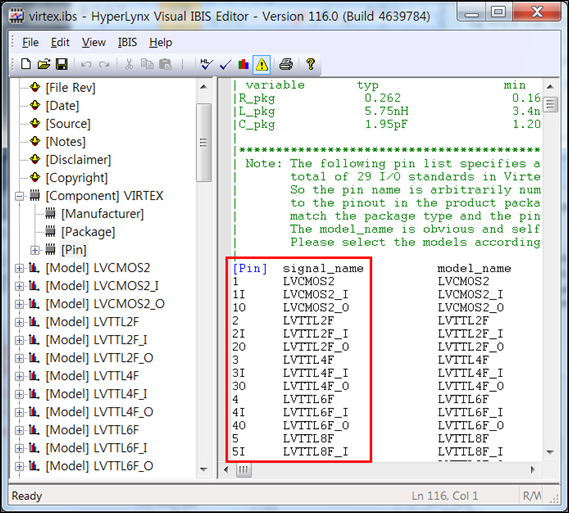
Task: Expand the [Model] LVCMOS2 node
Action: click(x=19, y=268)
